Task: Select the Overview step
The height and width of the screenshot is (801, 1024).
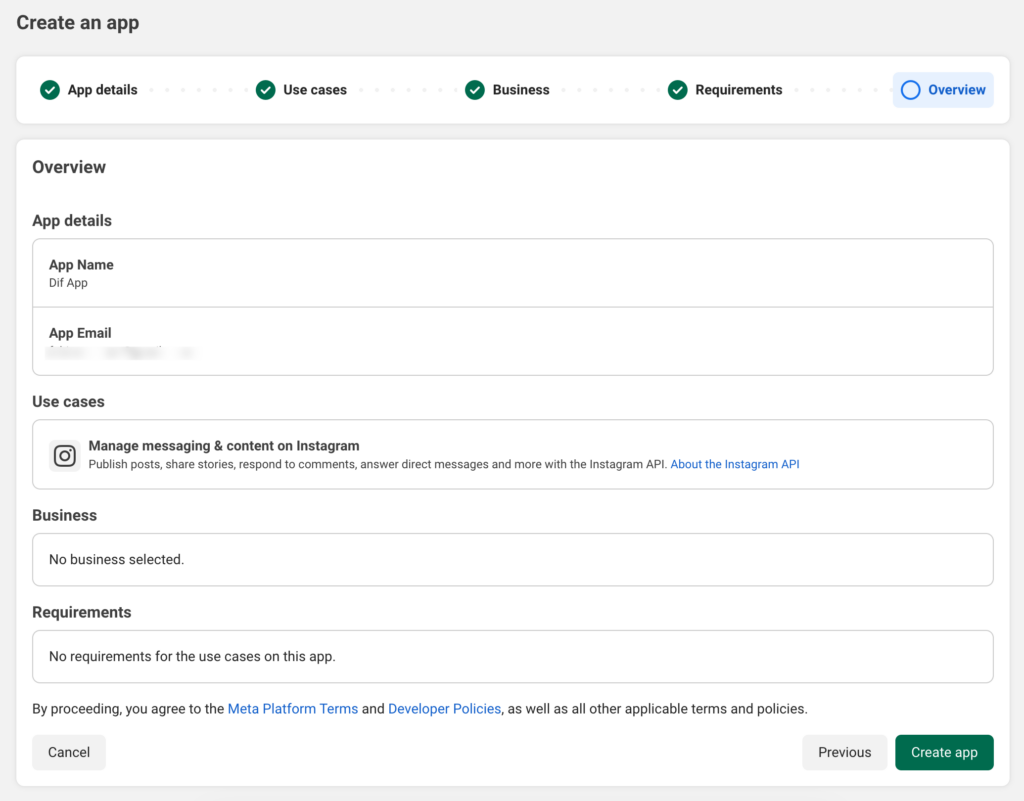Action: click(x=943, y=90)
